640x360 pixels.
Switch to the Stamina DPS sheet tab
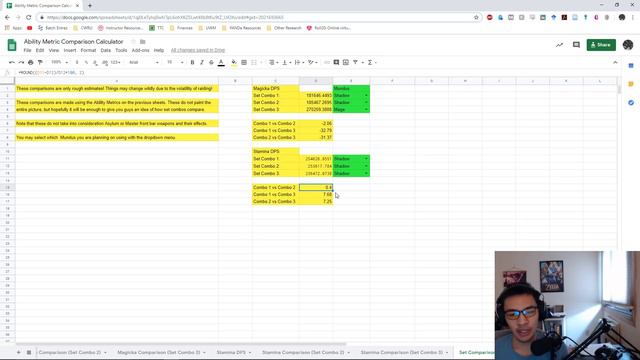coord(234,352)
